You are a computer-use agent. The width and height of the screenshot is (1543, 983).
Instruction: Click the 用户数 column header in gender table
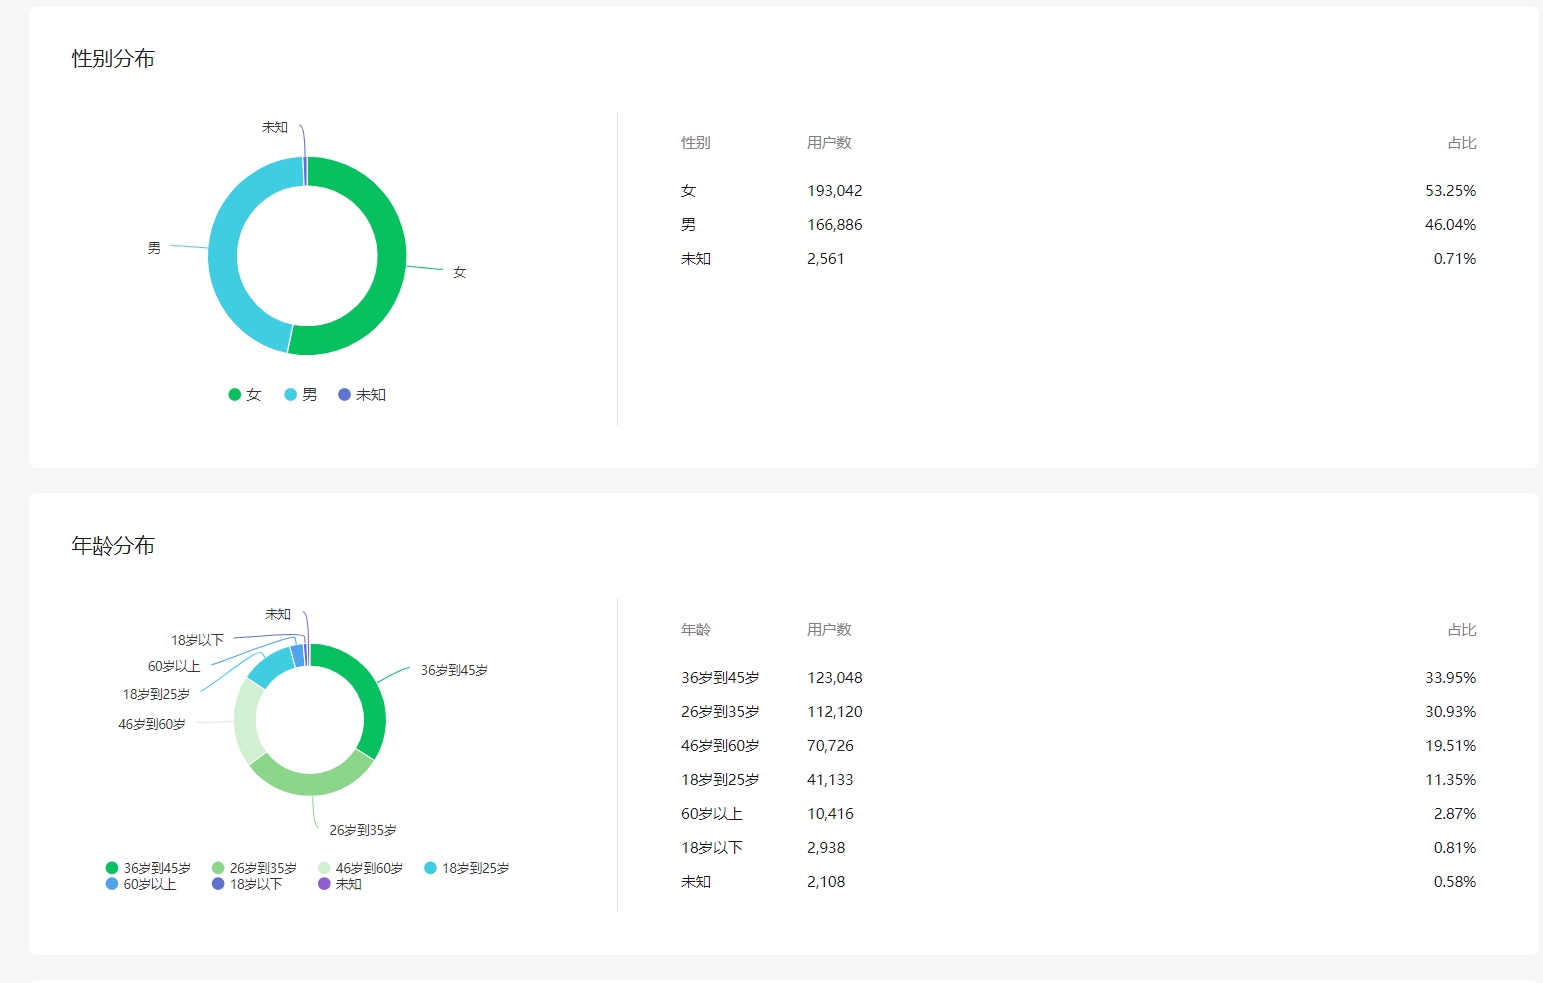tap(829, 143)
